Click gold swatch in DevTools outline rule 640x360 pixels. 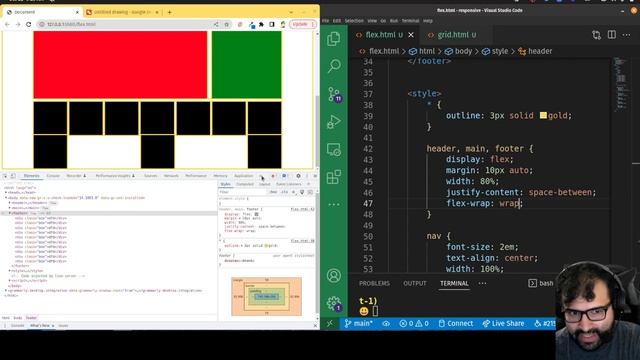click(266, 246)
